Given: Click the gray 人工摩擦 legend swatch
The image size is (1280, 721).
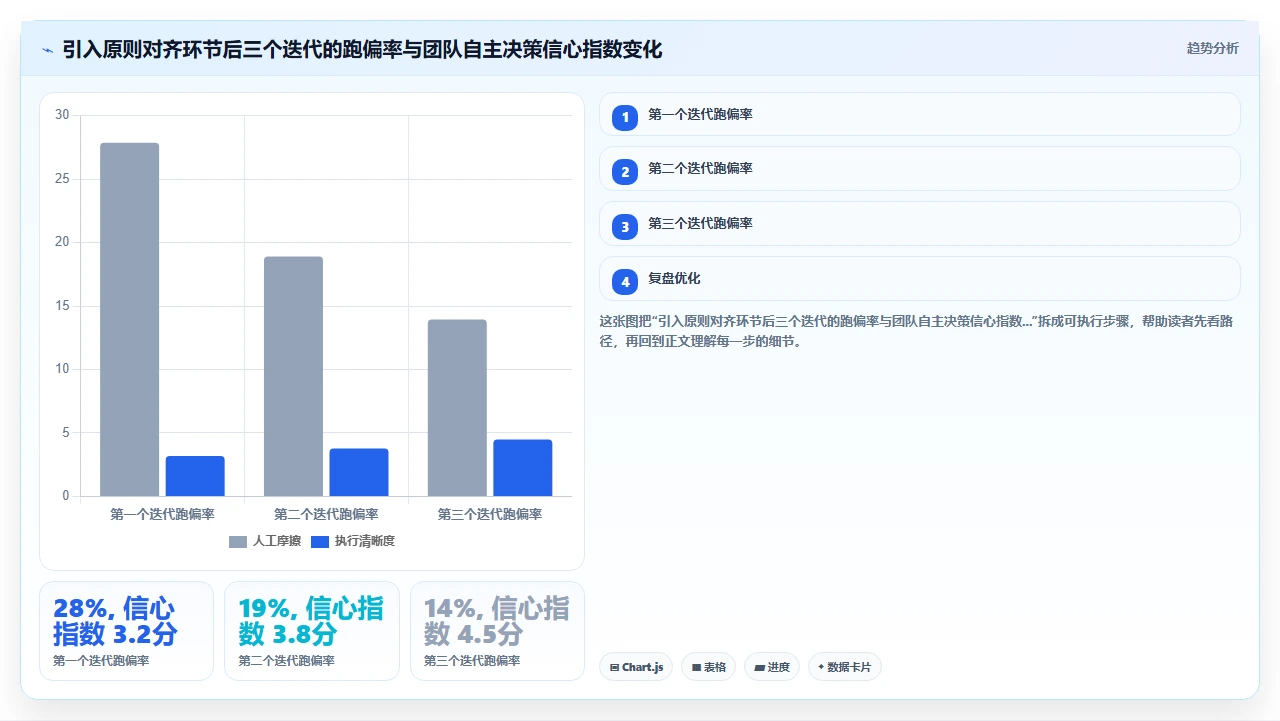Looking at the screenshot, I should click(238, 541).
